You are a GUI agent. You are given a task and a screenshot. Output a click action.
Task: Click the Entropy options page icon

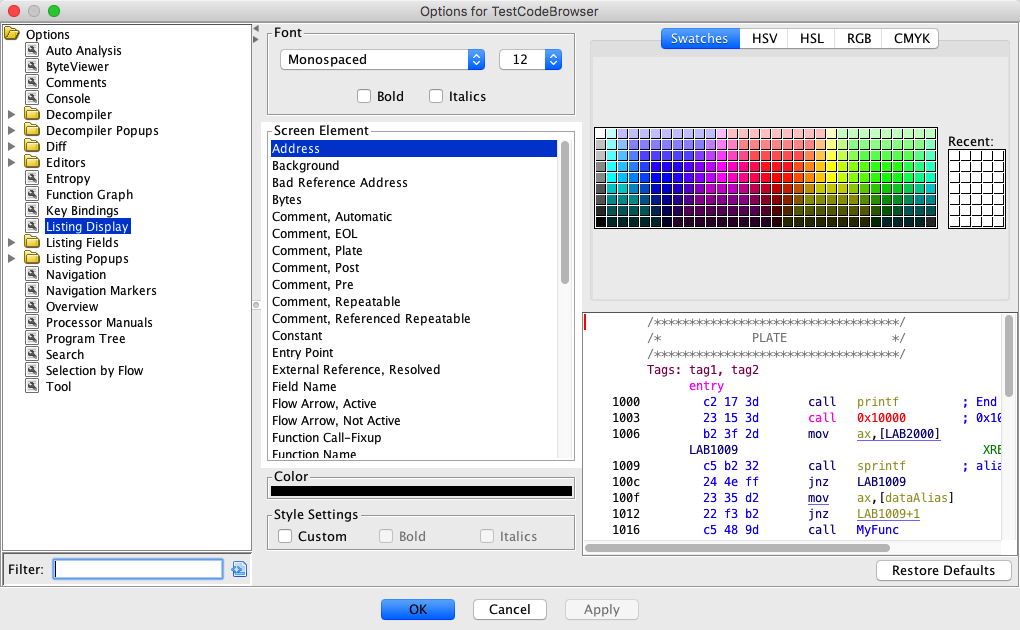[x=33, y=179]
